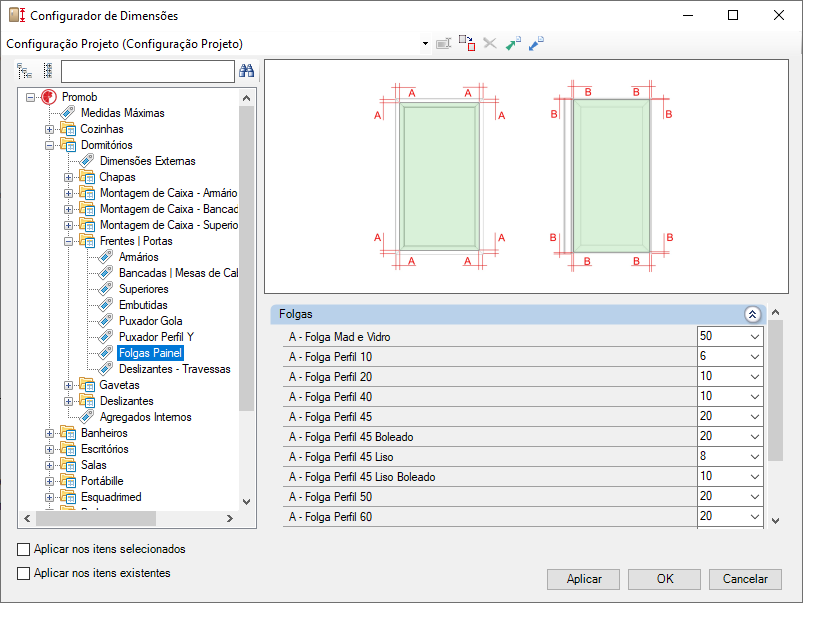
Task: Check Aplicar nos itens existentes
Action: [x=24, y=573]
